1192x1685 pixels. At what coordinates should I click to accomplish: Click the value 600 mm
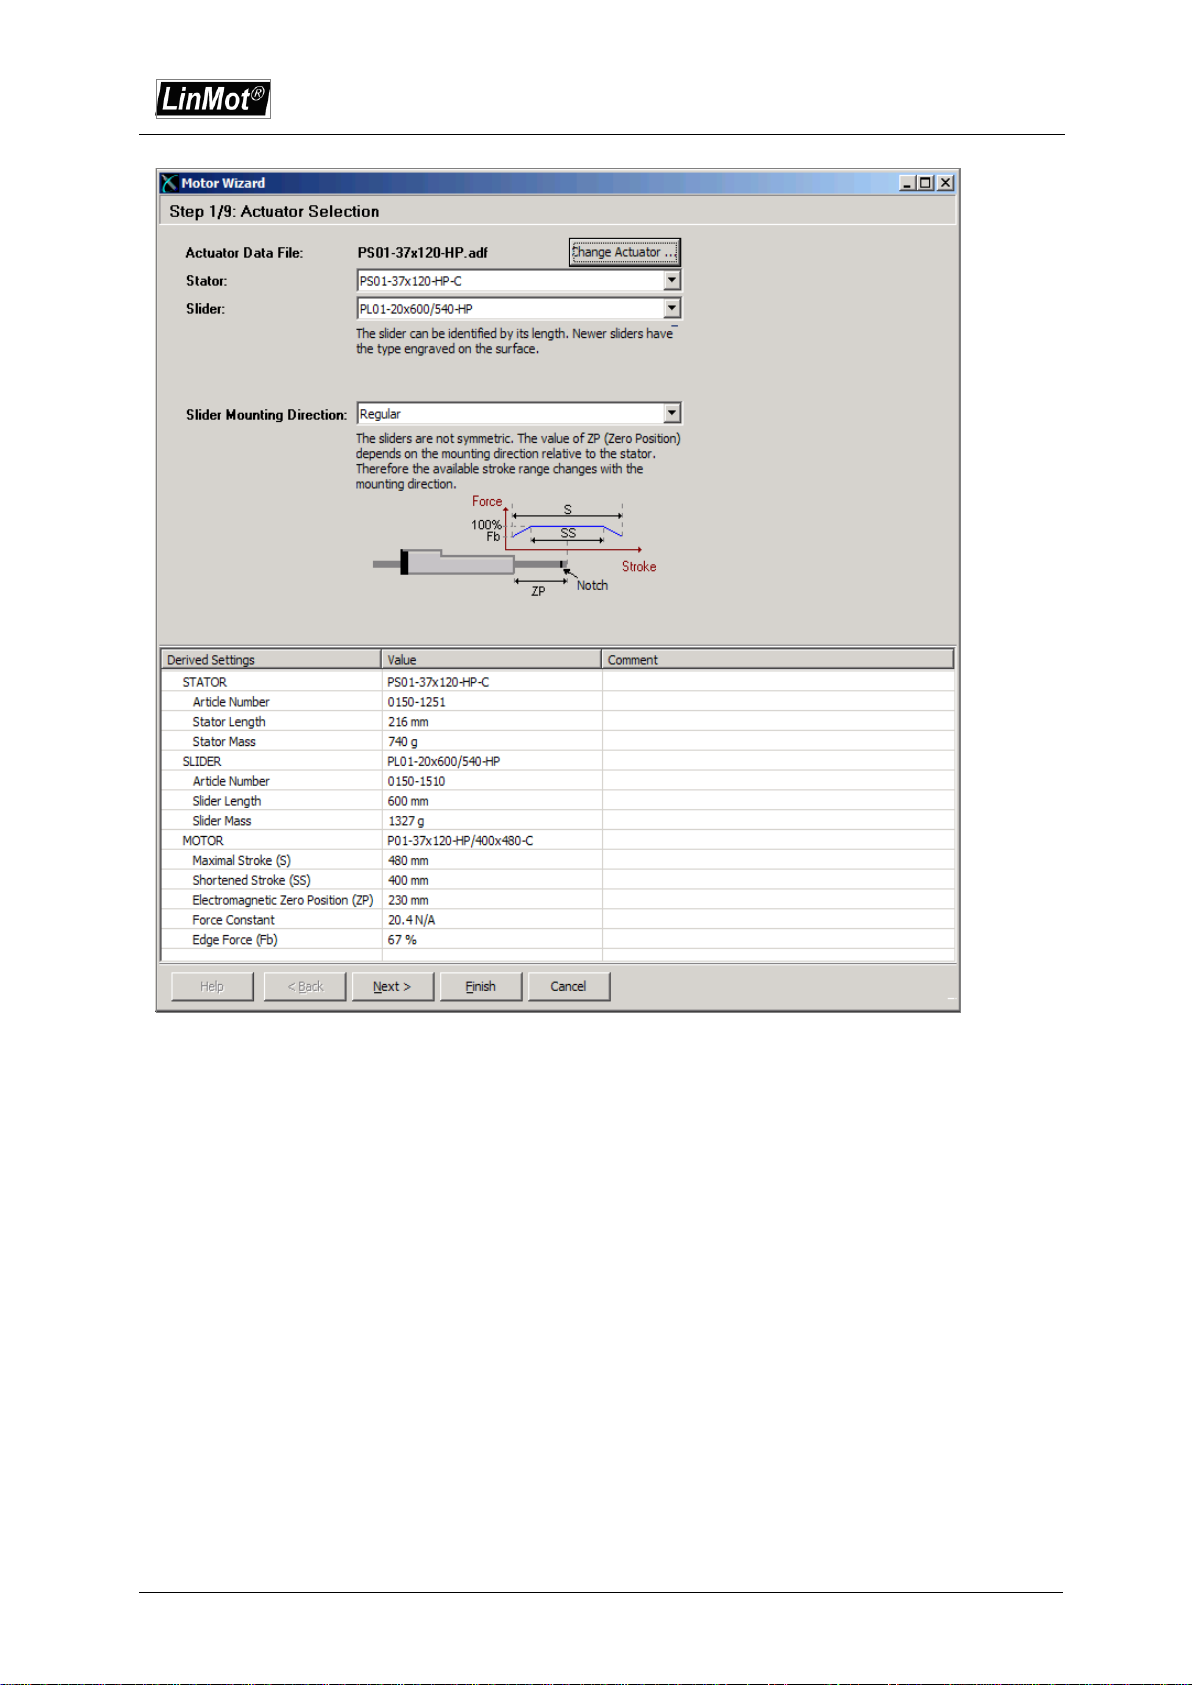pos(408,801)
